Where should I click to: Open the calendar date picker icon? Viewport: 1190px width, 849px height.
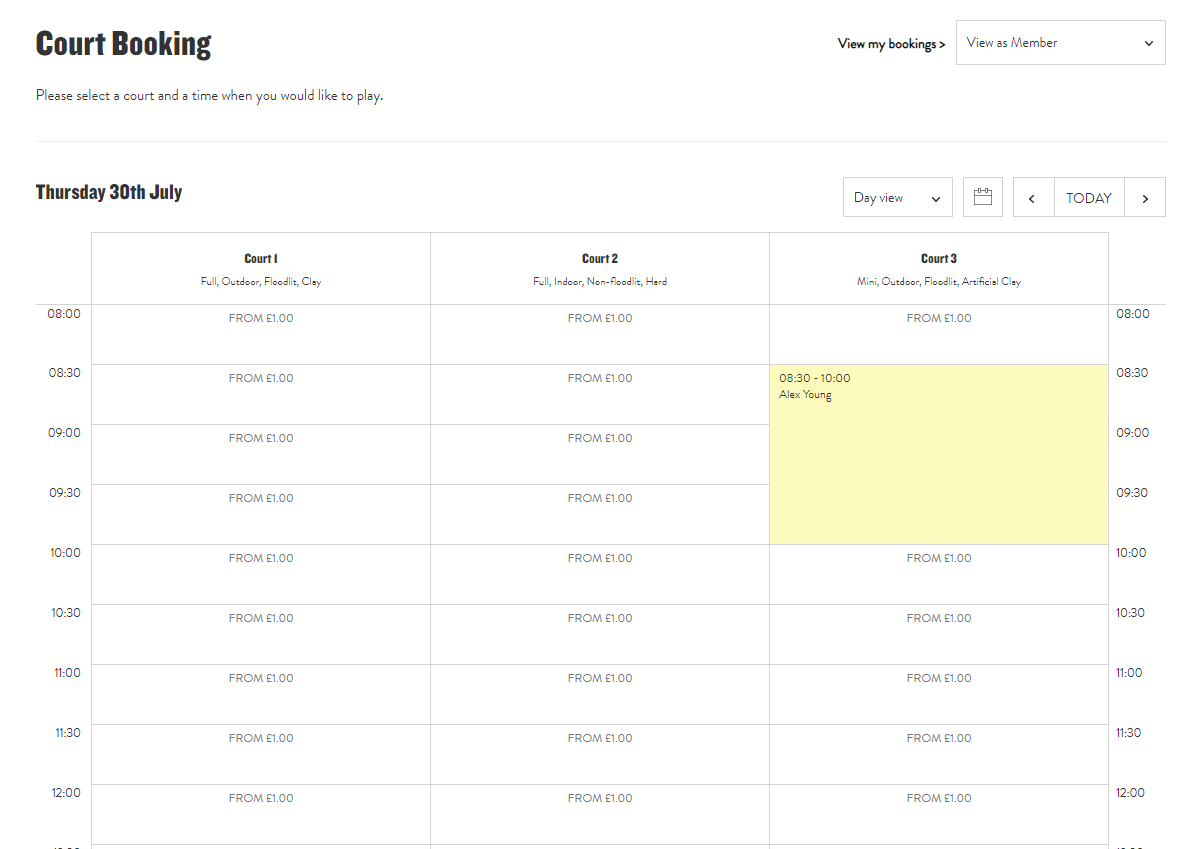tap(982, 197)
